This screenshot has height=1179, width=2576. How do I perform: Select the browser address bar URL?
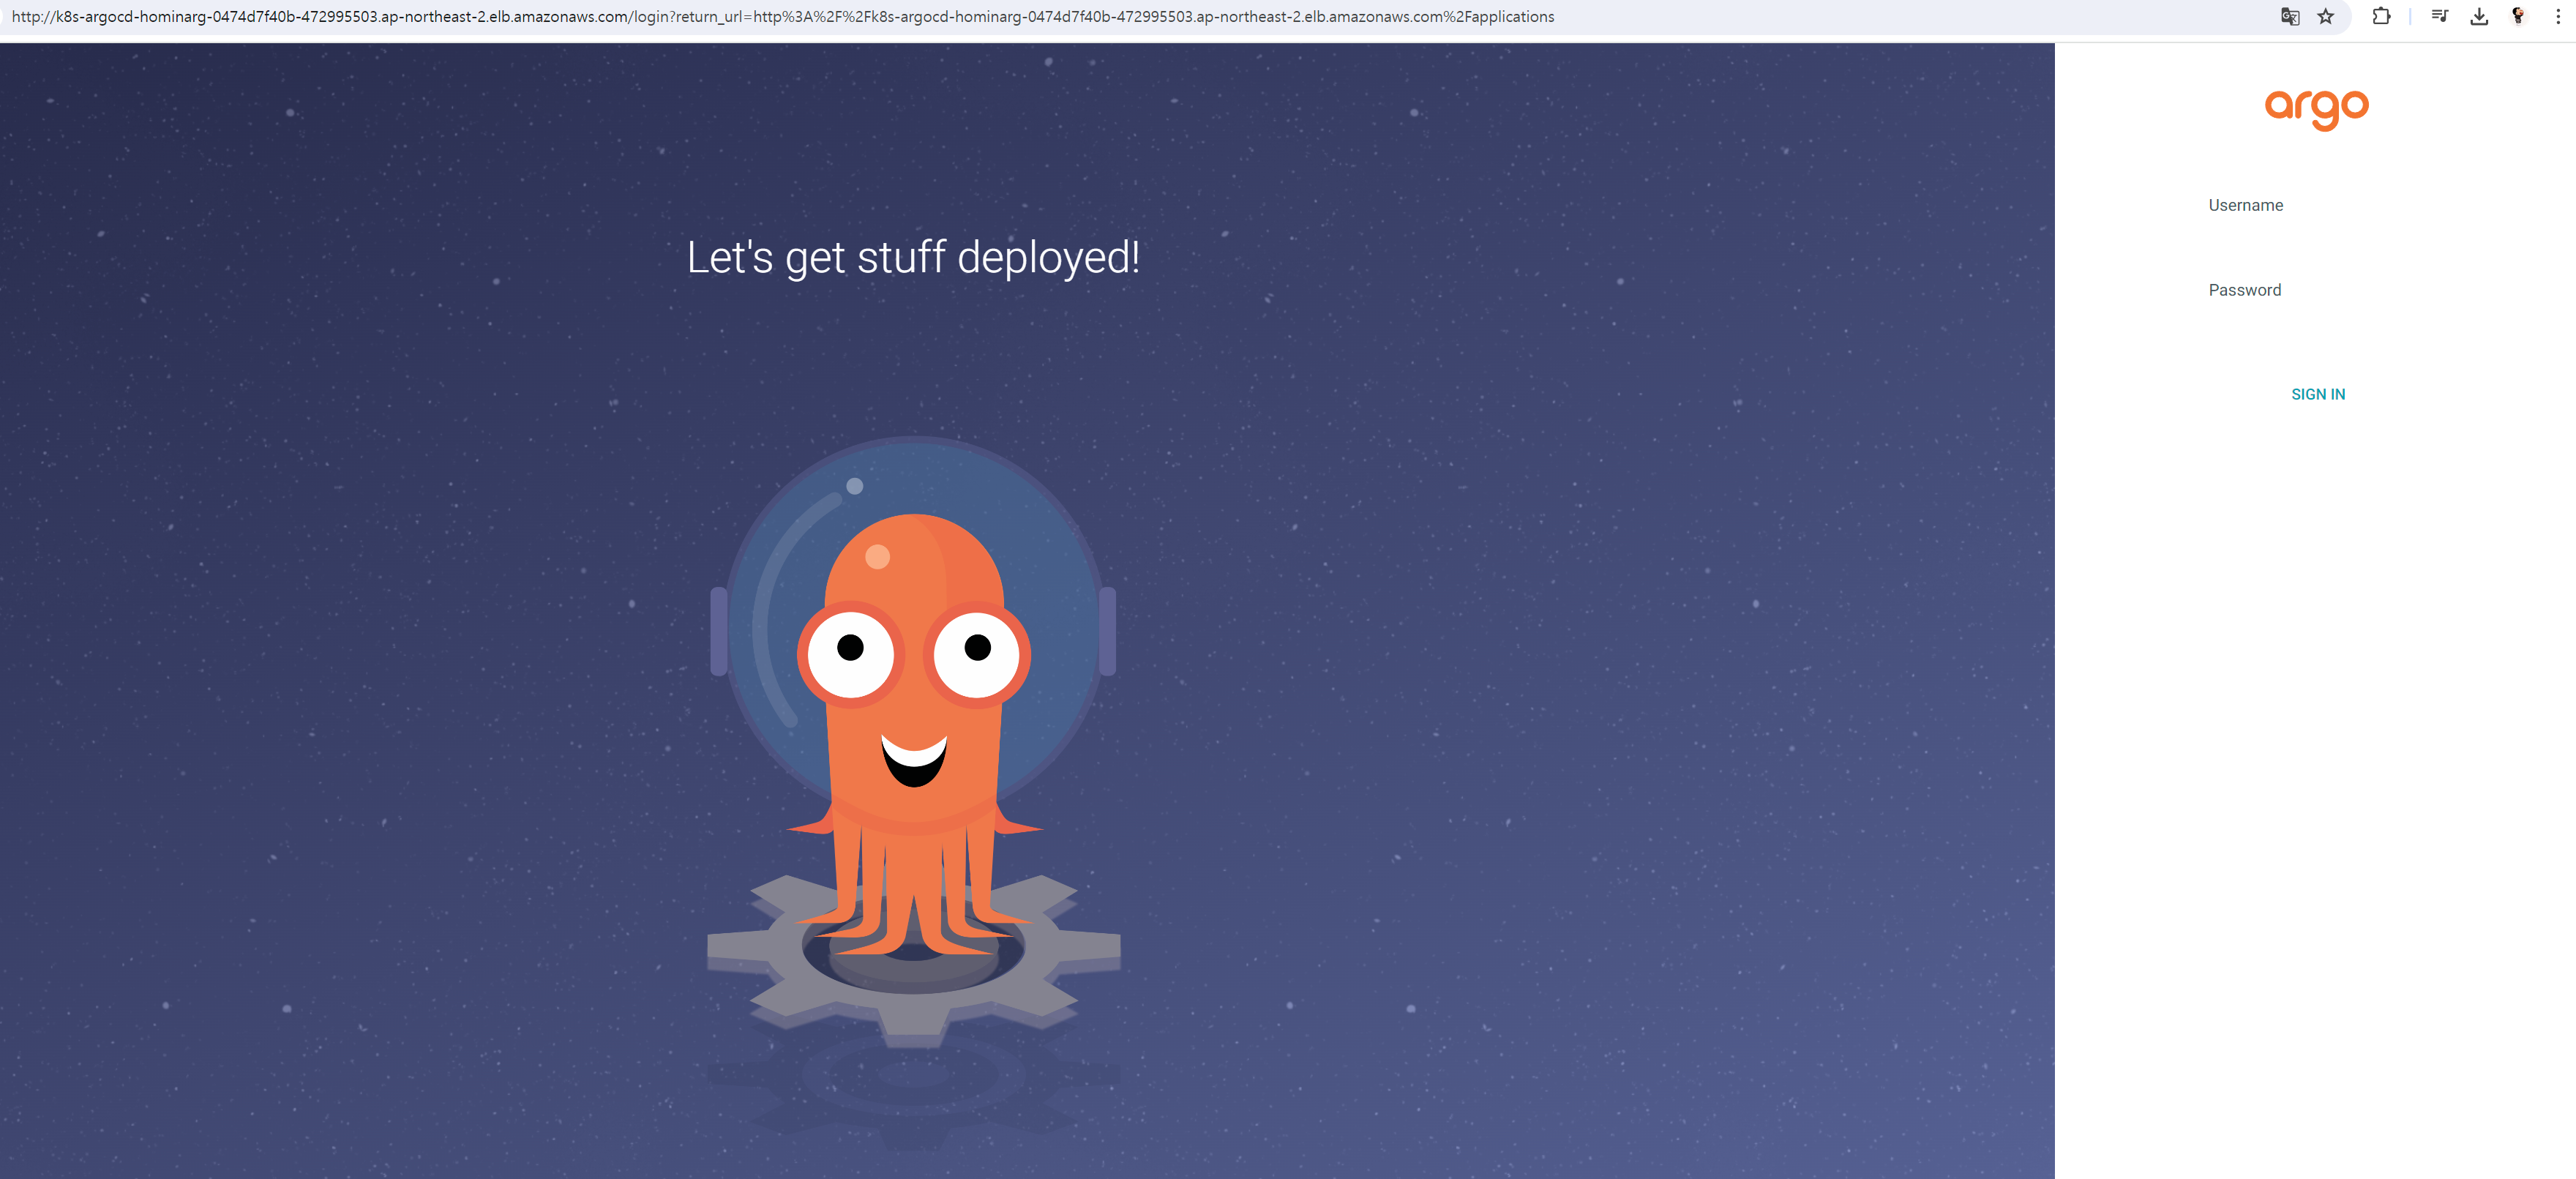click(783, 16)
